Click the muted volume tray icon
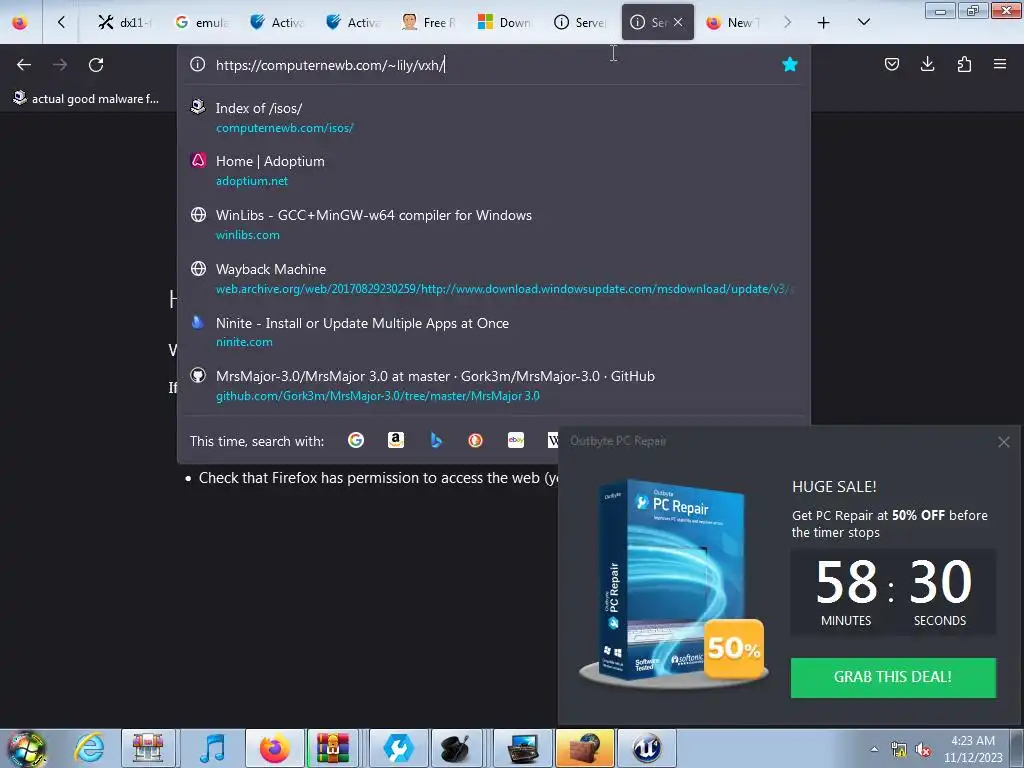1024x768 pixels. 923,750
